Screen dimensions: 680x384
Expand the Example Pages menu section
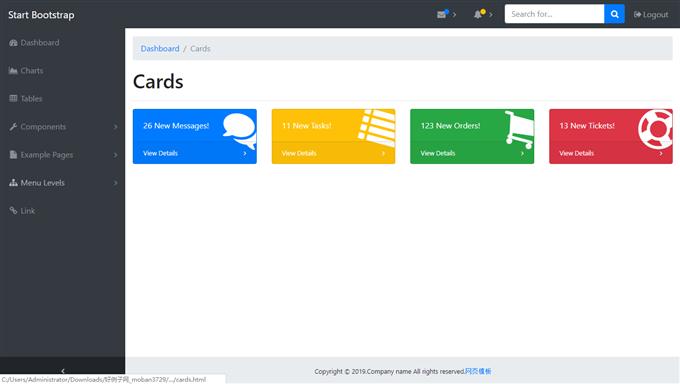pos(63,155)
